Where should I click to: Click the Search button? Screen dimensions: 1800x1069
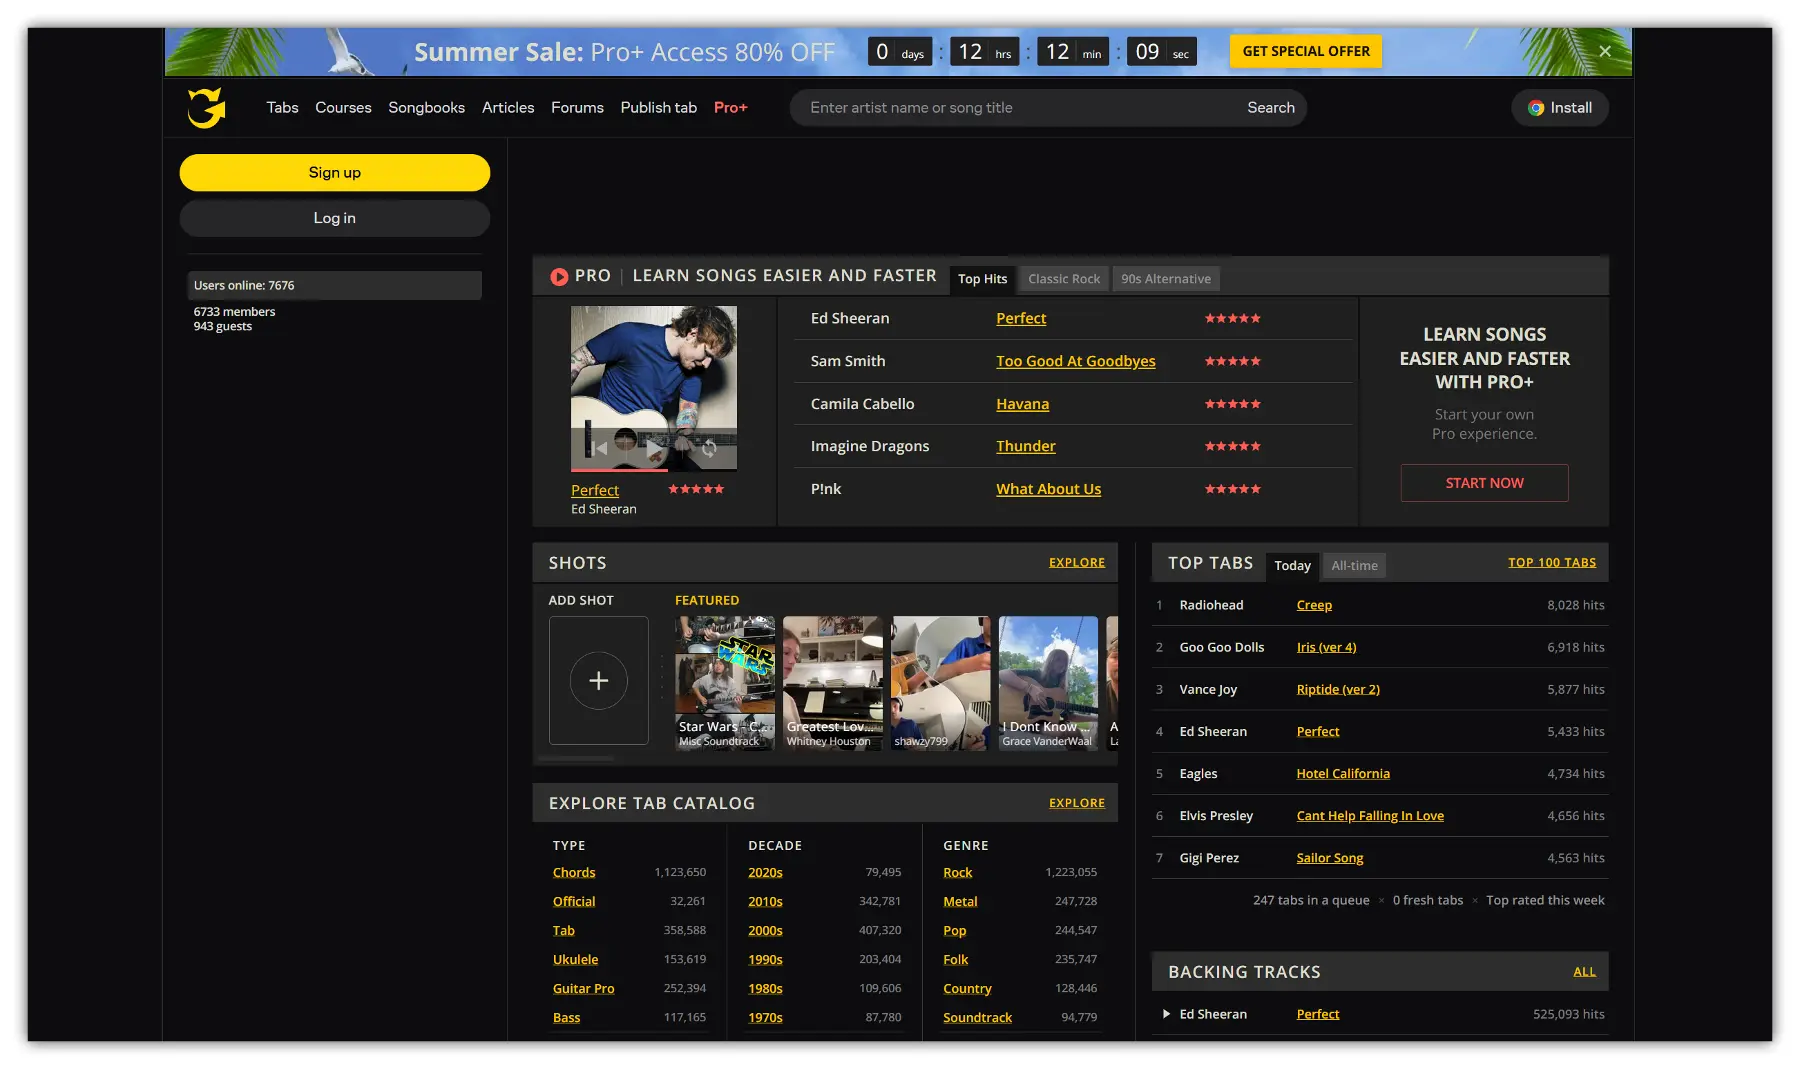[1270, 108]
